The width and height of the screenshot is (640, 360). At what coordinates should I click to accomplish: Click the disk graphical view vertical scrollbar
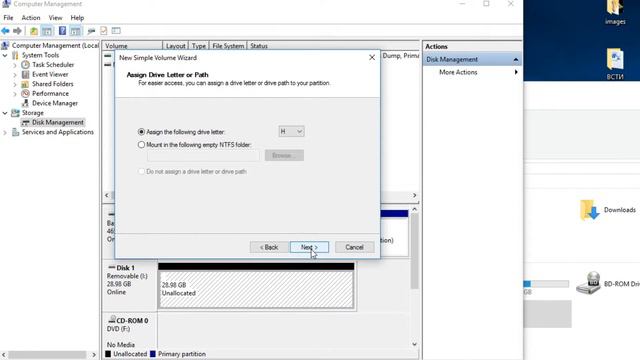coord(414,251)
